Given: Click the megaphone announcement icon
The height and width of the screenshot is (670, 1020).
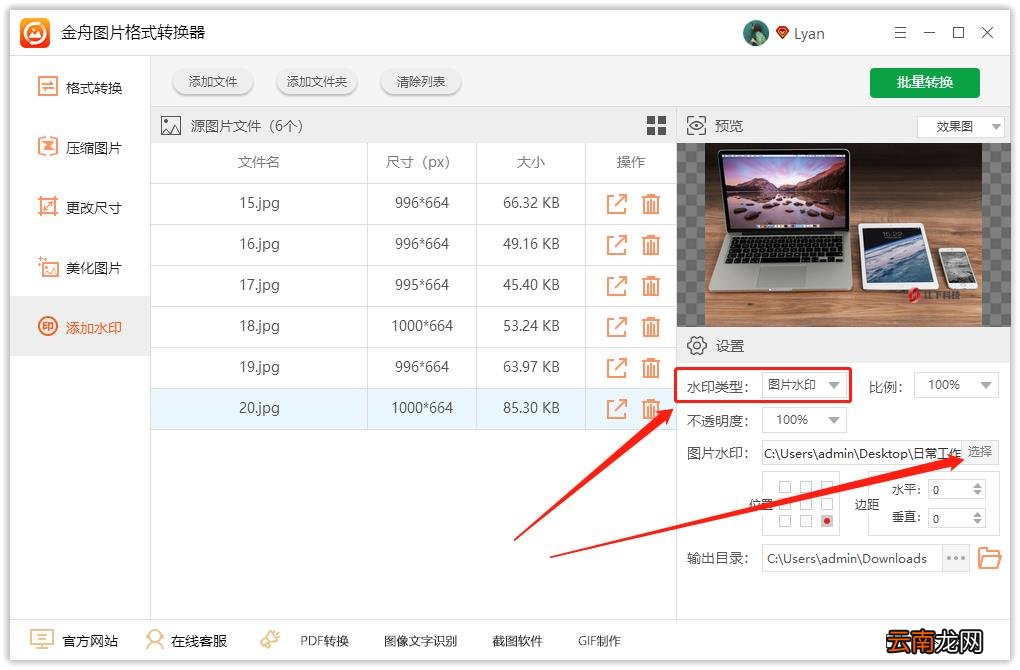Looking at the screenshot, I should click(270, 640).
